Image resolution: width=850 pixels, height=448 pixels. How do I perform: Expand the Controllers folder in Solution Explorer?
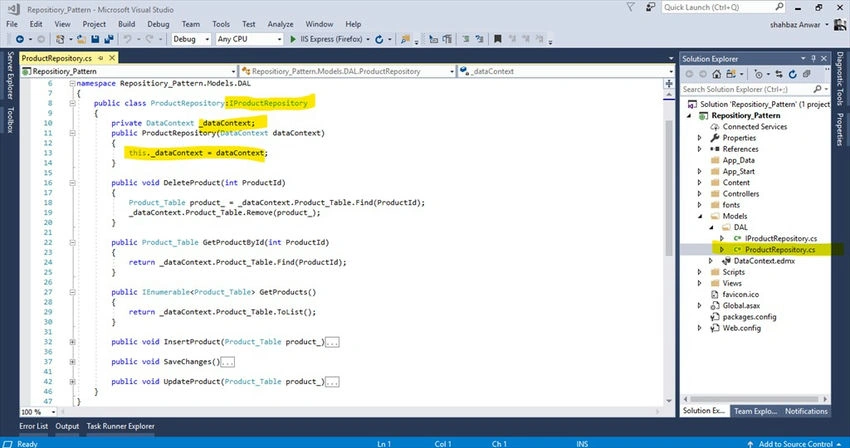(699, 194)
